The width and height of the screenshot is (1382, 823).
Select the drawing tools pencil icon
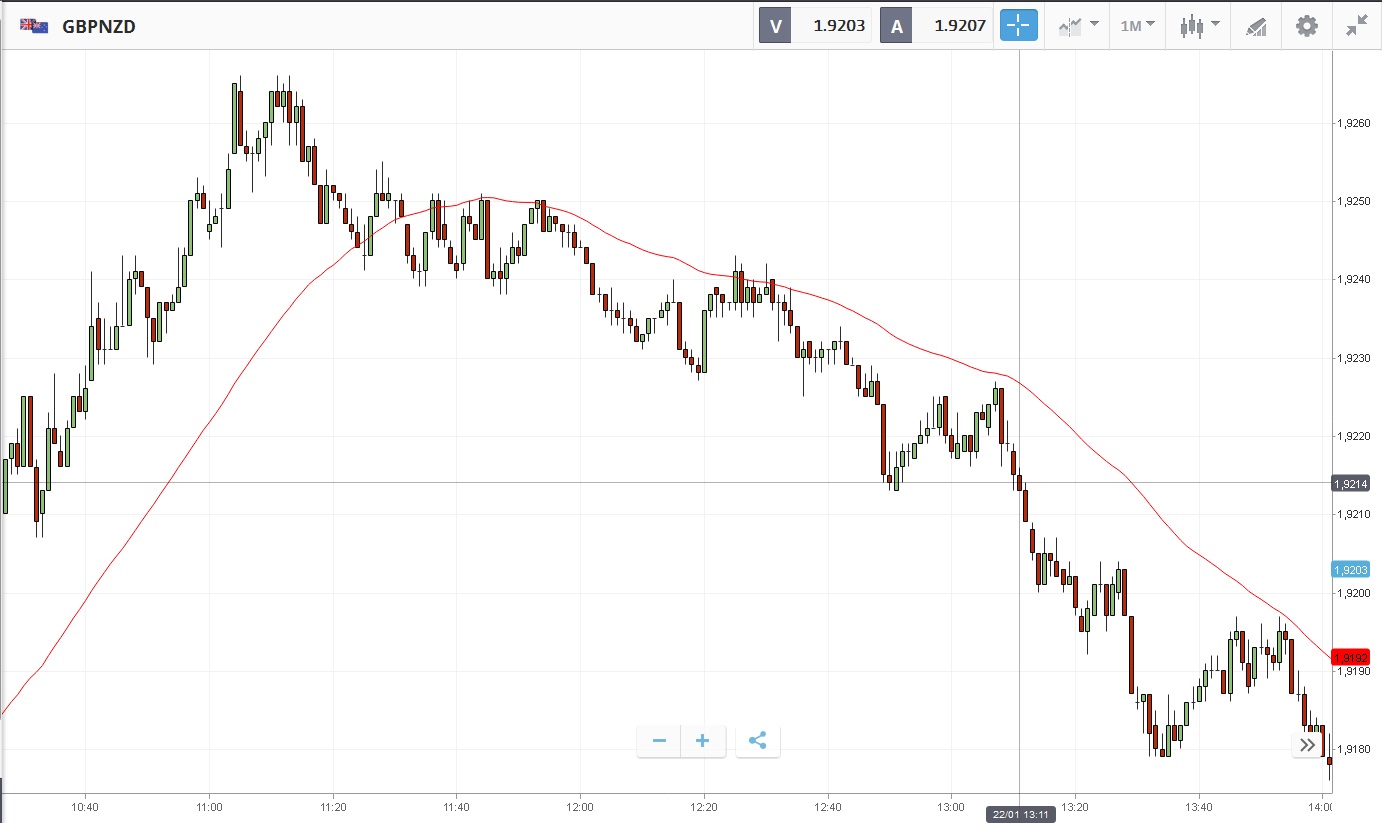(x=1256, y=27)
